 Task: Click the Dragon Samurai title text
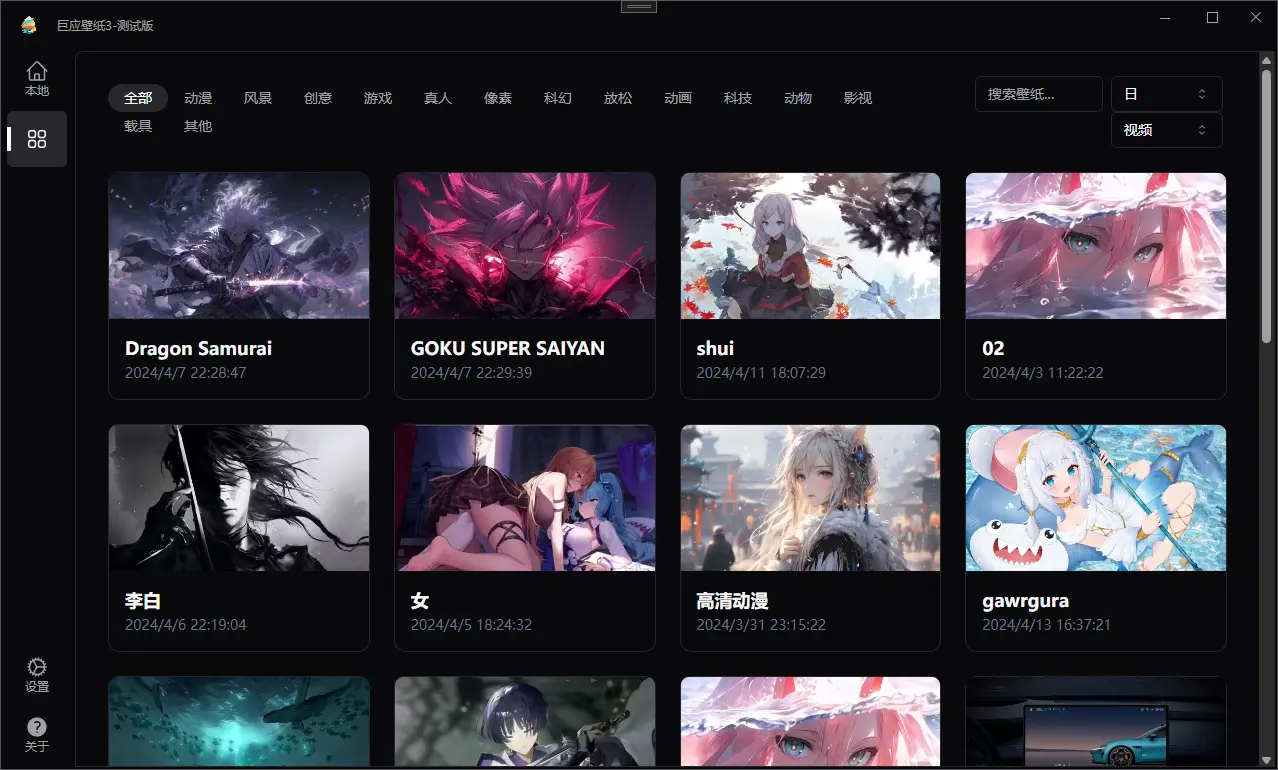[x=198, y=348]
